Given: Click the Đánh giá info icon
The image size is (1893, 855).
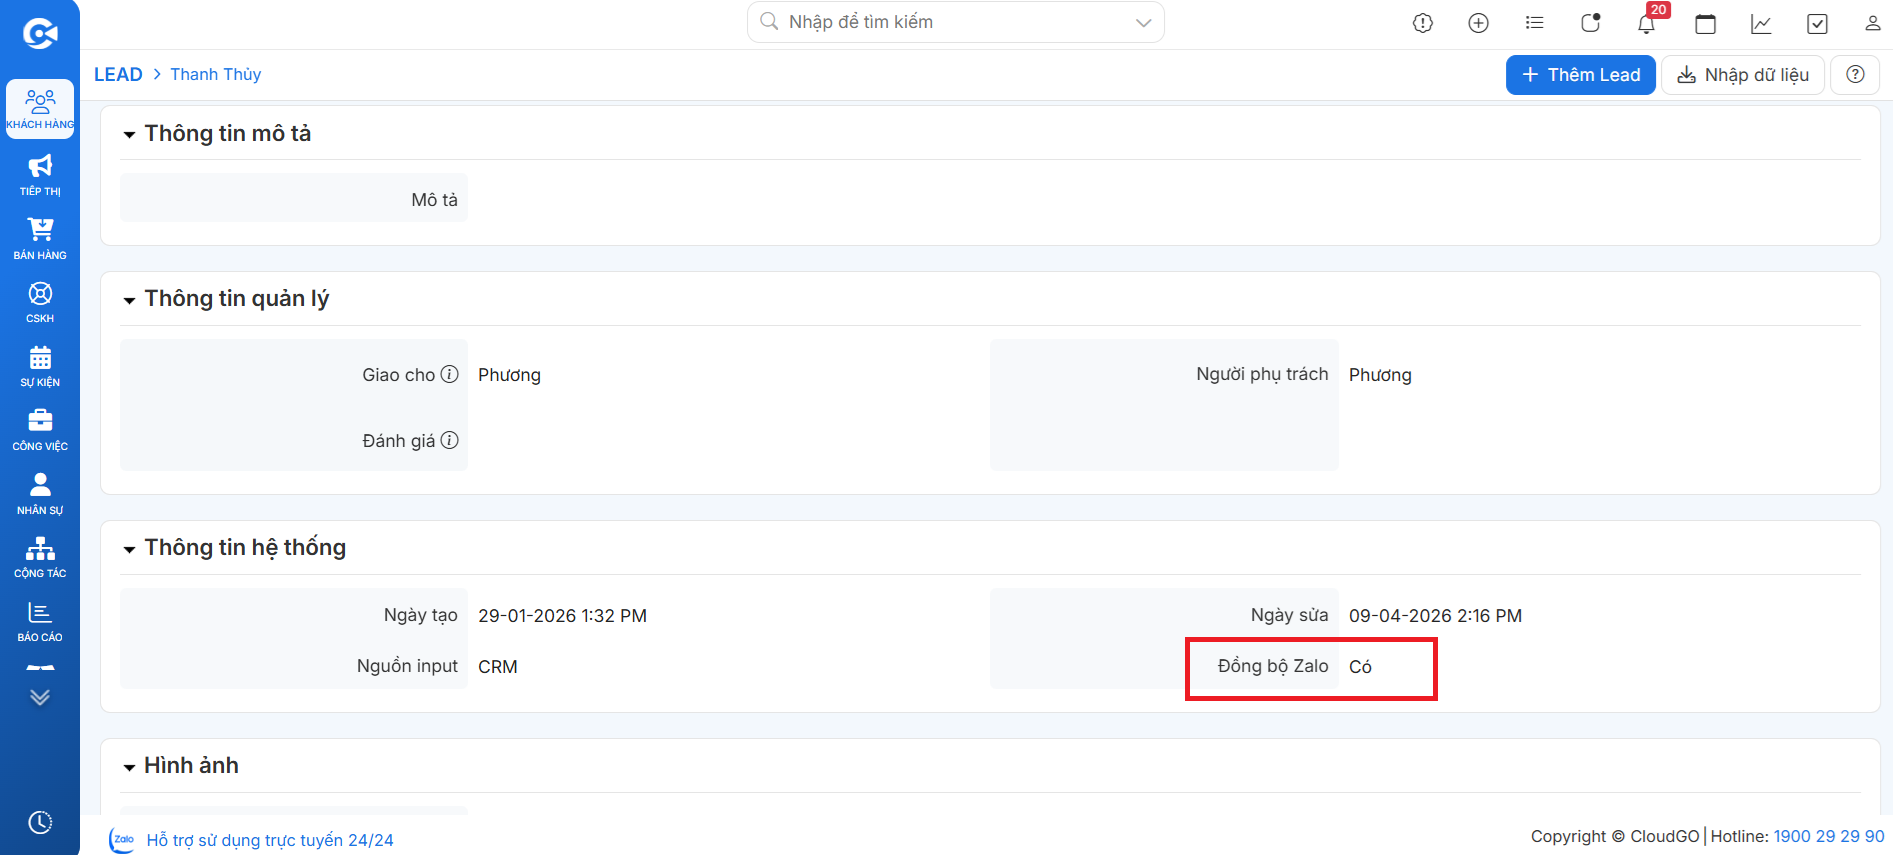Looking at the screenshot, I should coord(450,440).
